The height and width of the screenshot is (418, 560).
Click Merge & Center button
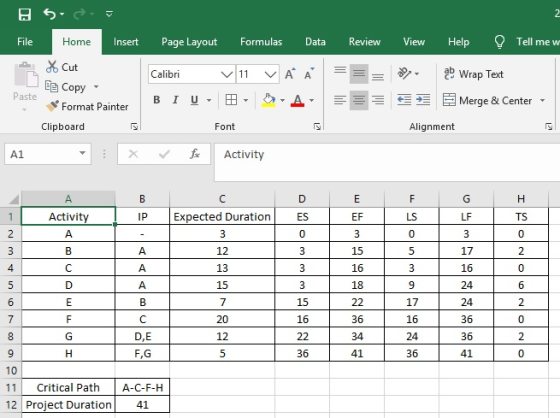tap(488, 100)
